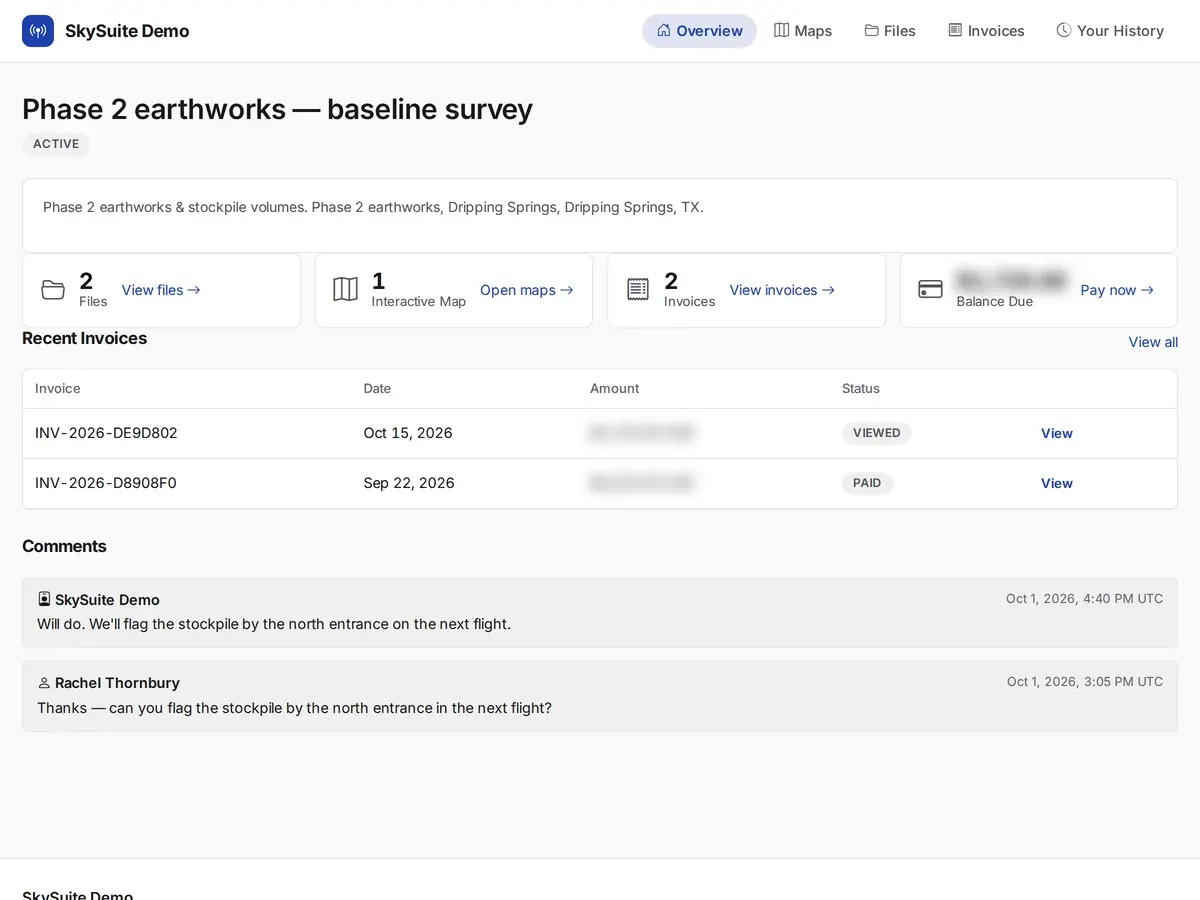
Task: Click the Date column header
Action: 377,388
